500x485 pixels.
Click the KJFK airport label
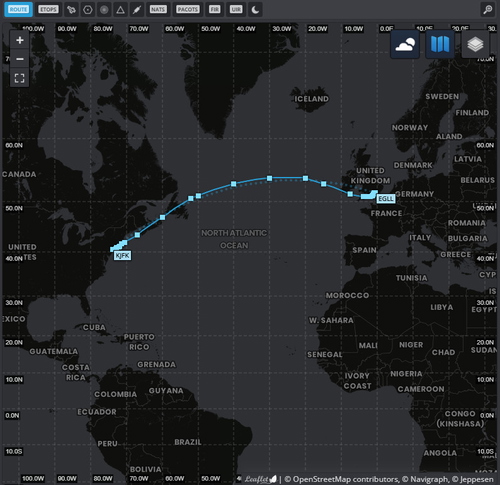click(x=122, y=255)
